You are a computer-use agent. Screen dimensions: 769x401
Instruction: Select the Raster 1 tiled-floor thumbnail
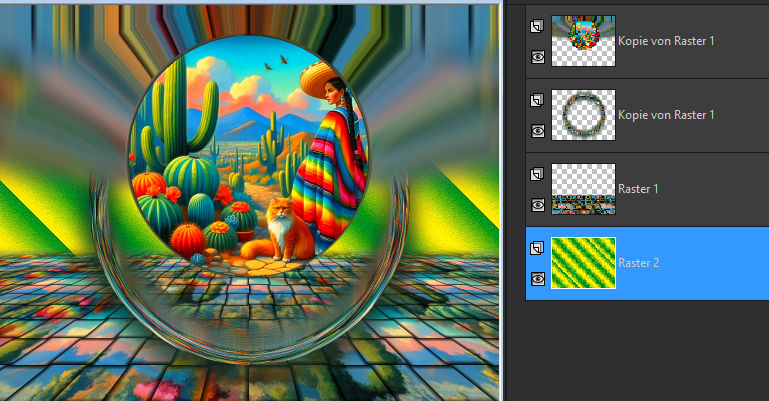coord(583,189)
